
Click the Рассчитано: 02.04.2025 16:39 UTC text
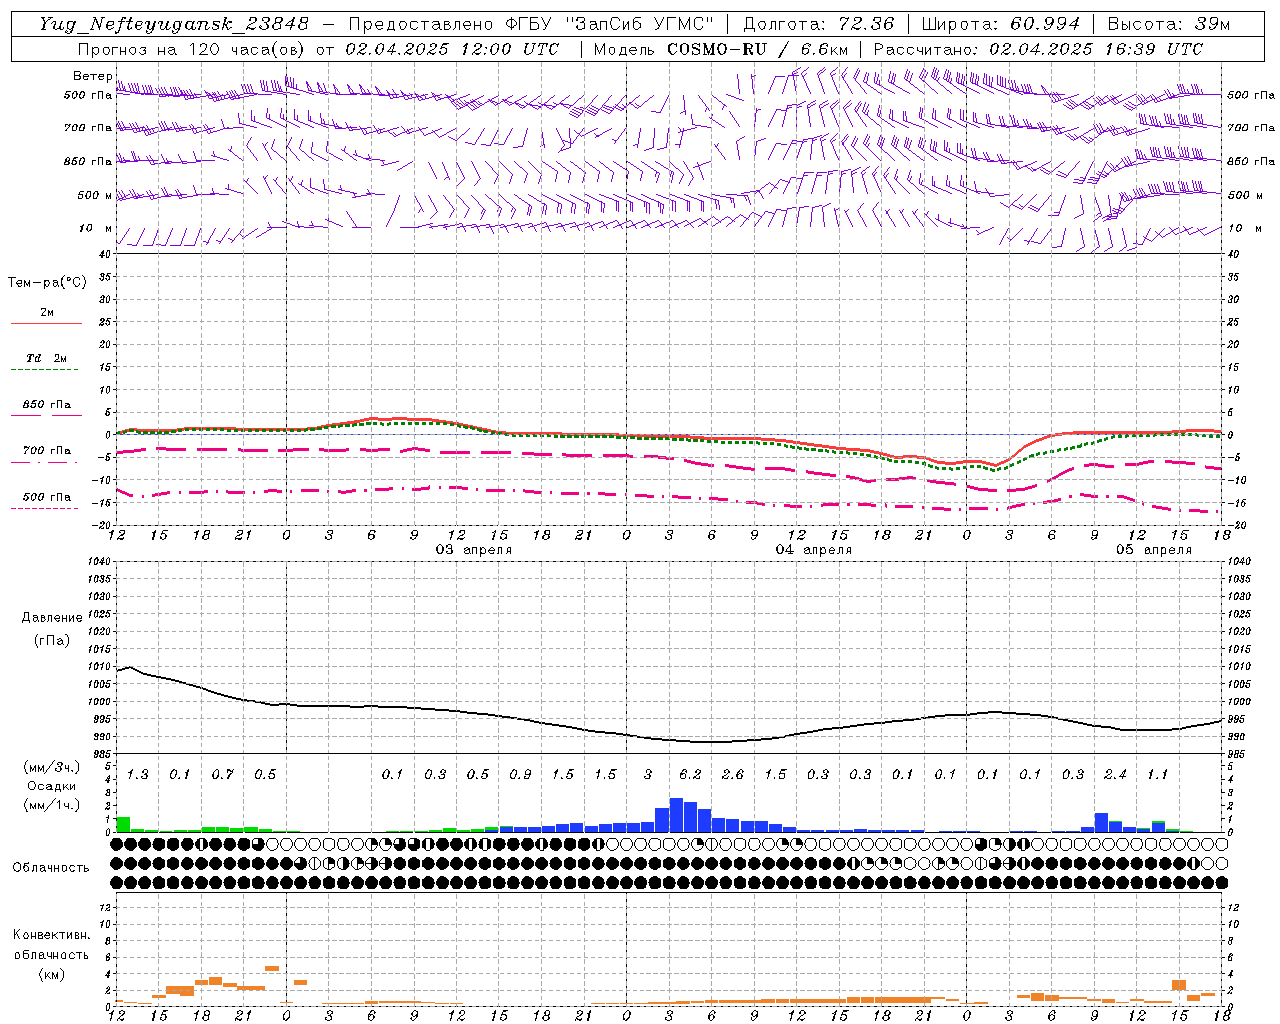point(1038,49)
